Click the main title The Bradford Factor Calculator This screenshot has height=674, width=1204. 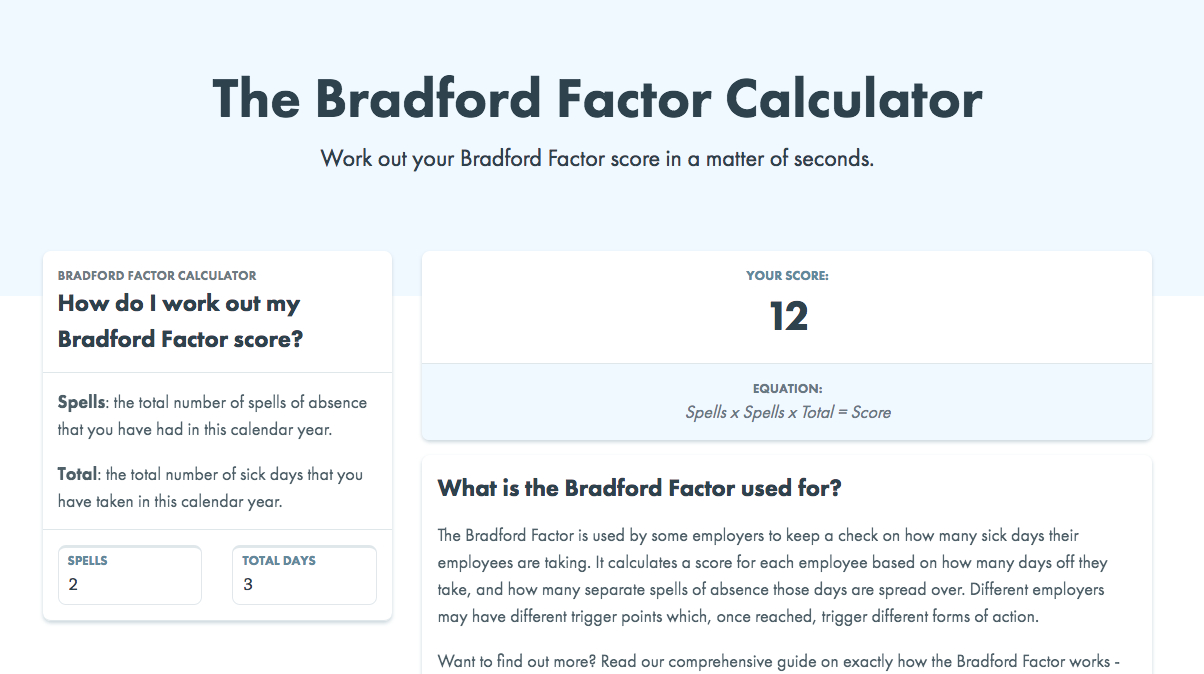click(597, 99)
